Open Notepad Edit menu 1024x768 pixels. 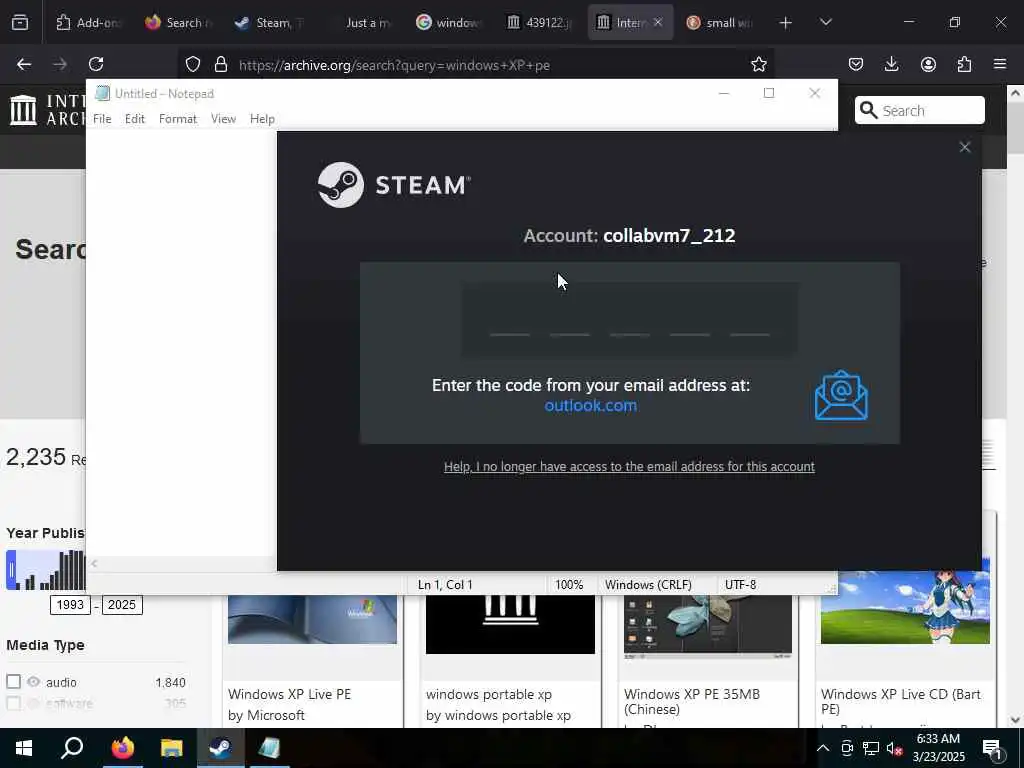click(x=135, y=119)
